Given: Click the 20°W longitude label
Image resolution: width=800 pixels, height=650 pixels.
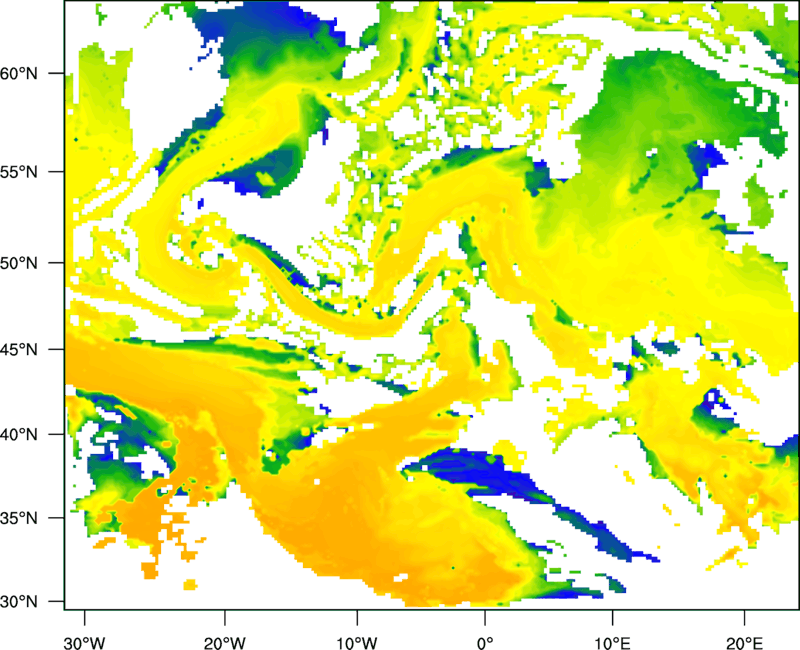Looking at the screenshot, I should [x=224, y=643].
